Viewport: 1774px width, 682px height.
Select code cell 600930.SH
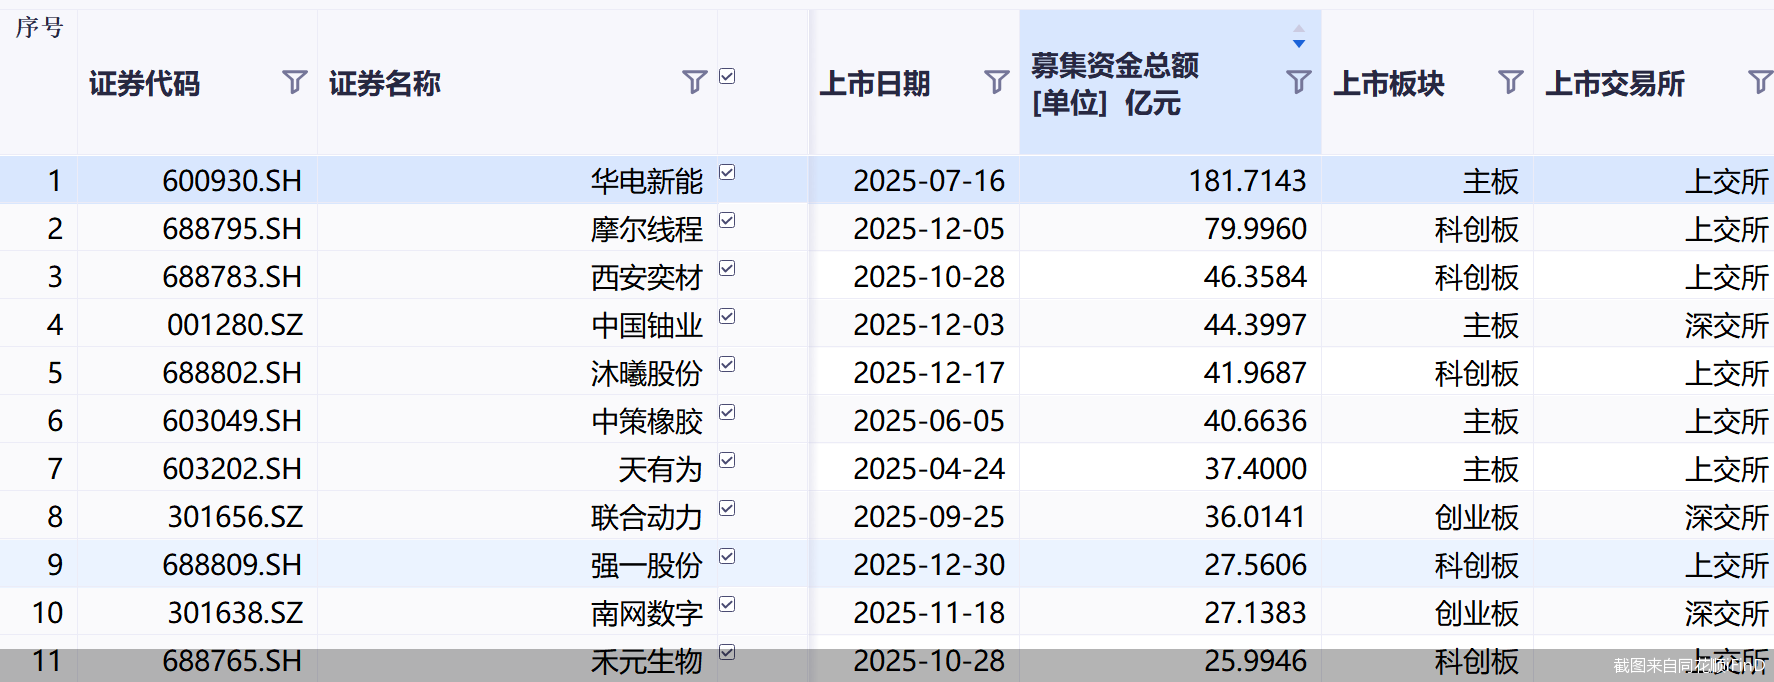232,181
